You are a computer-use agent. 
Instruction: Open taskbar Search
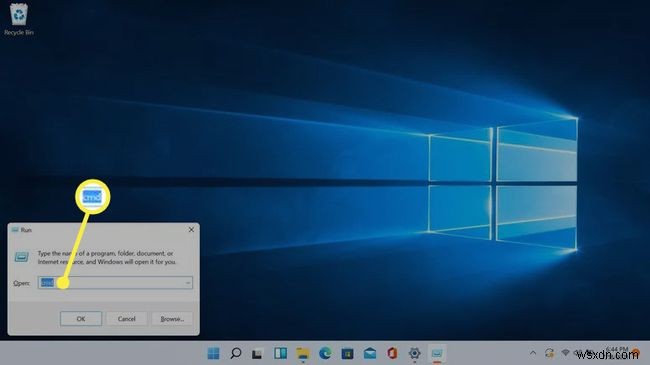(235, 353)
